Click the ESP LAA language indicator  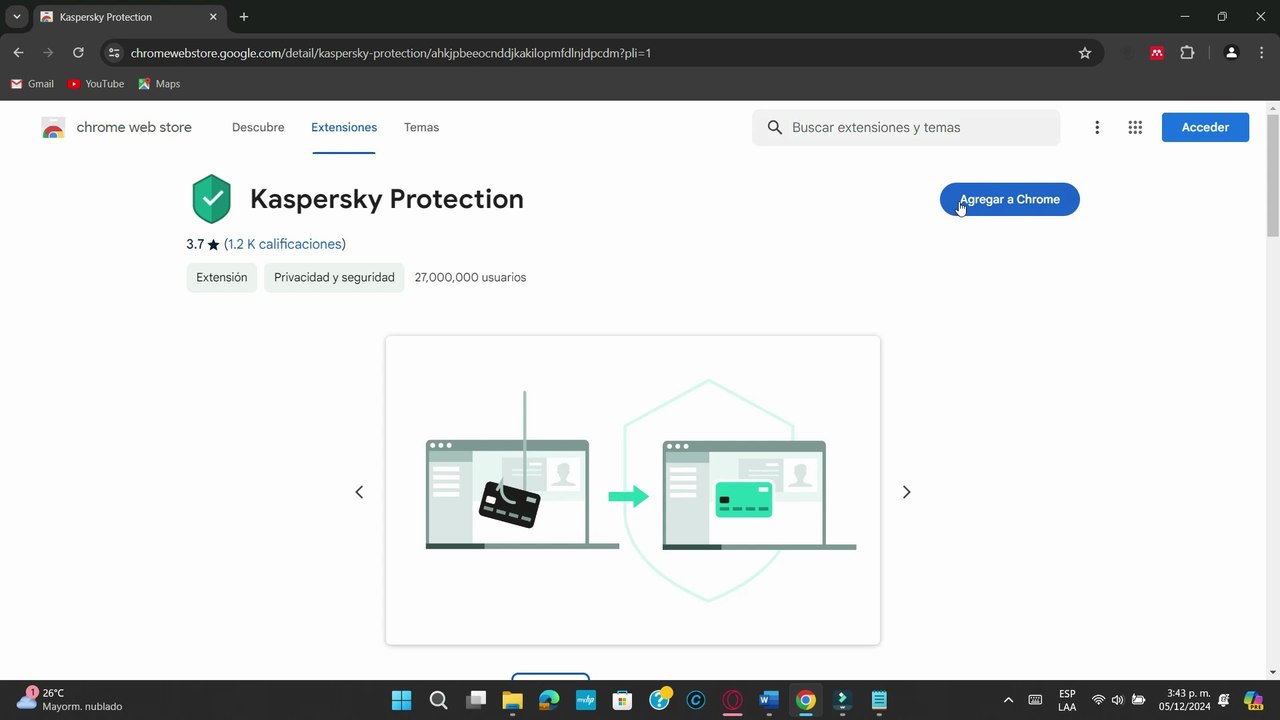click(1067, 700)
